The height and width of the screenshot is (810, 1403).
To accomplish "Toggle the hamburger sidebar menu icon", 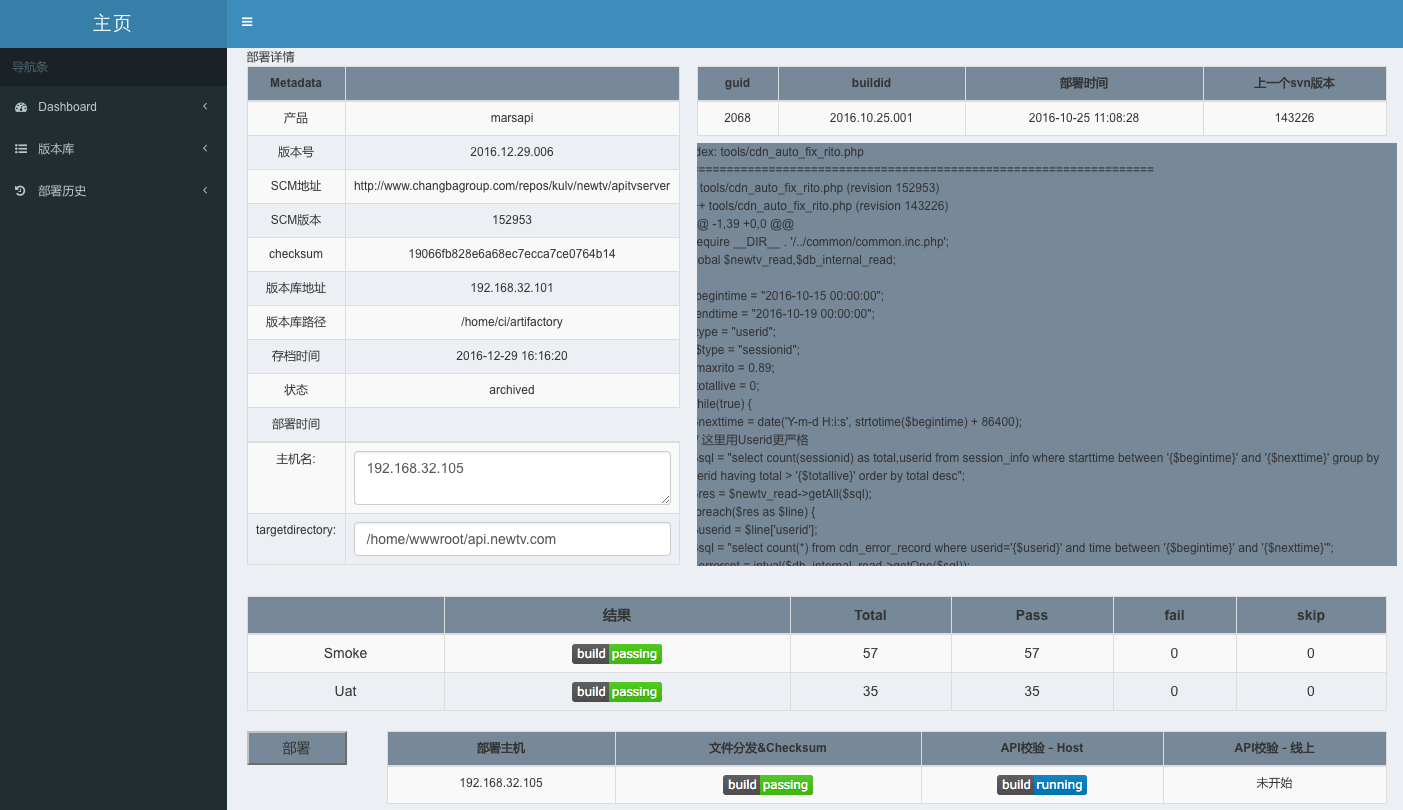I will (247, 22).
